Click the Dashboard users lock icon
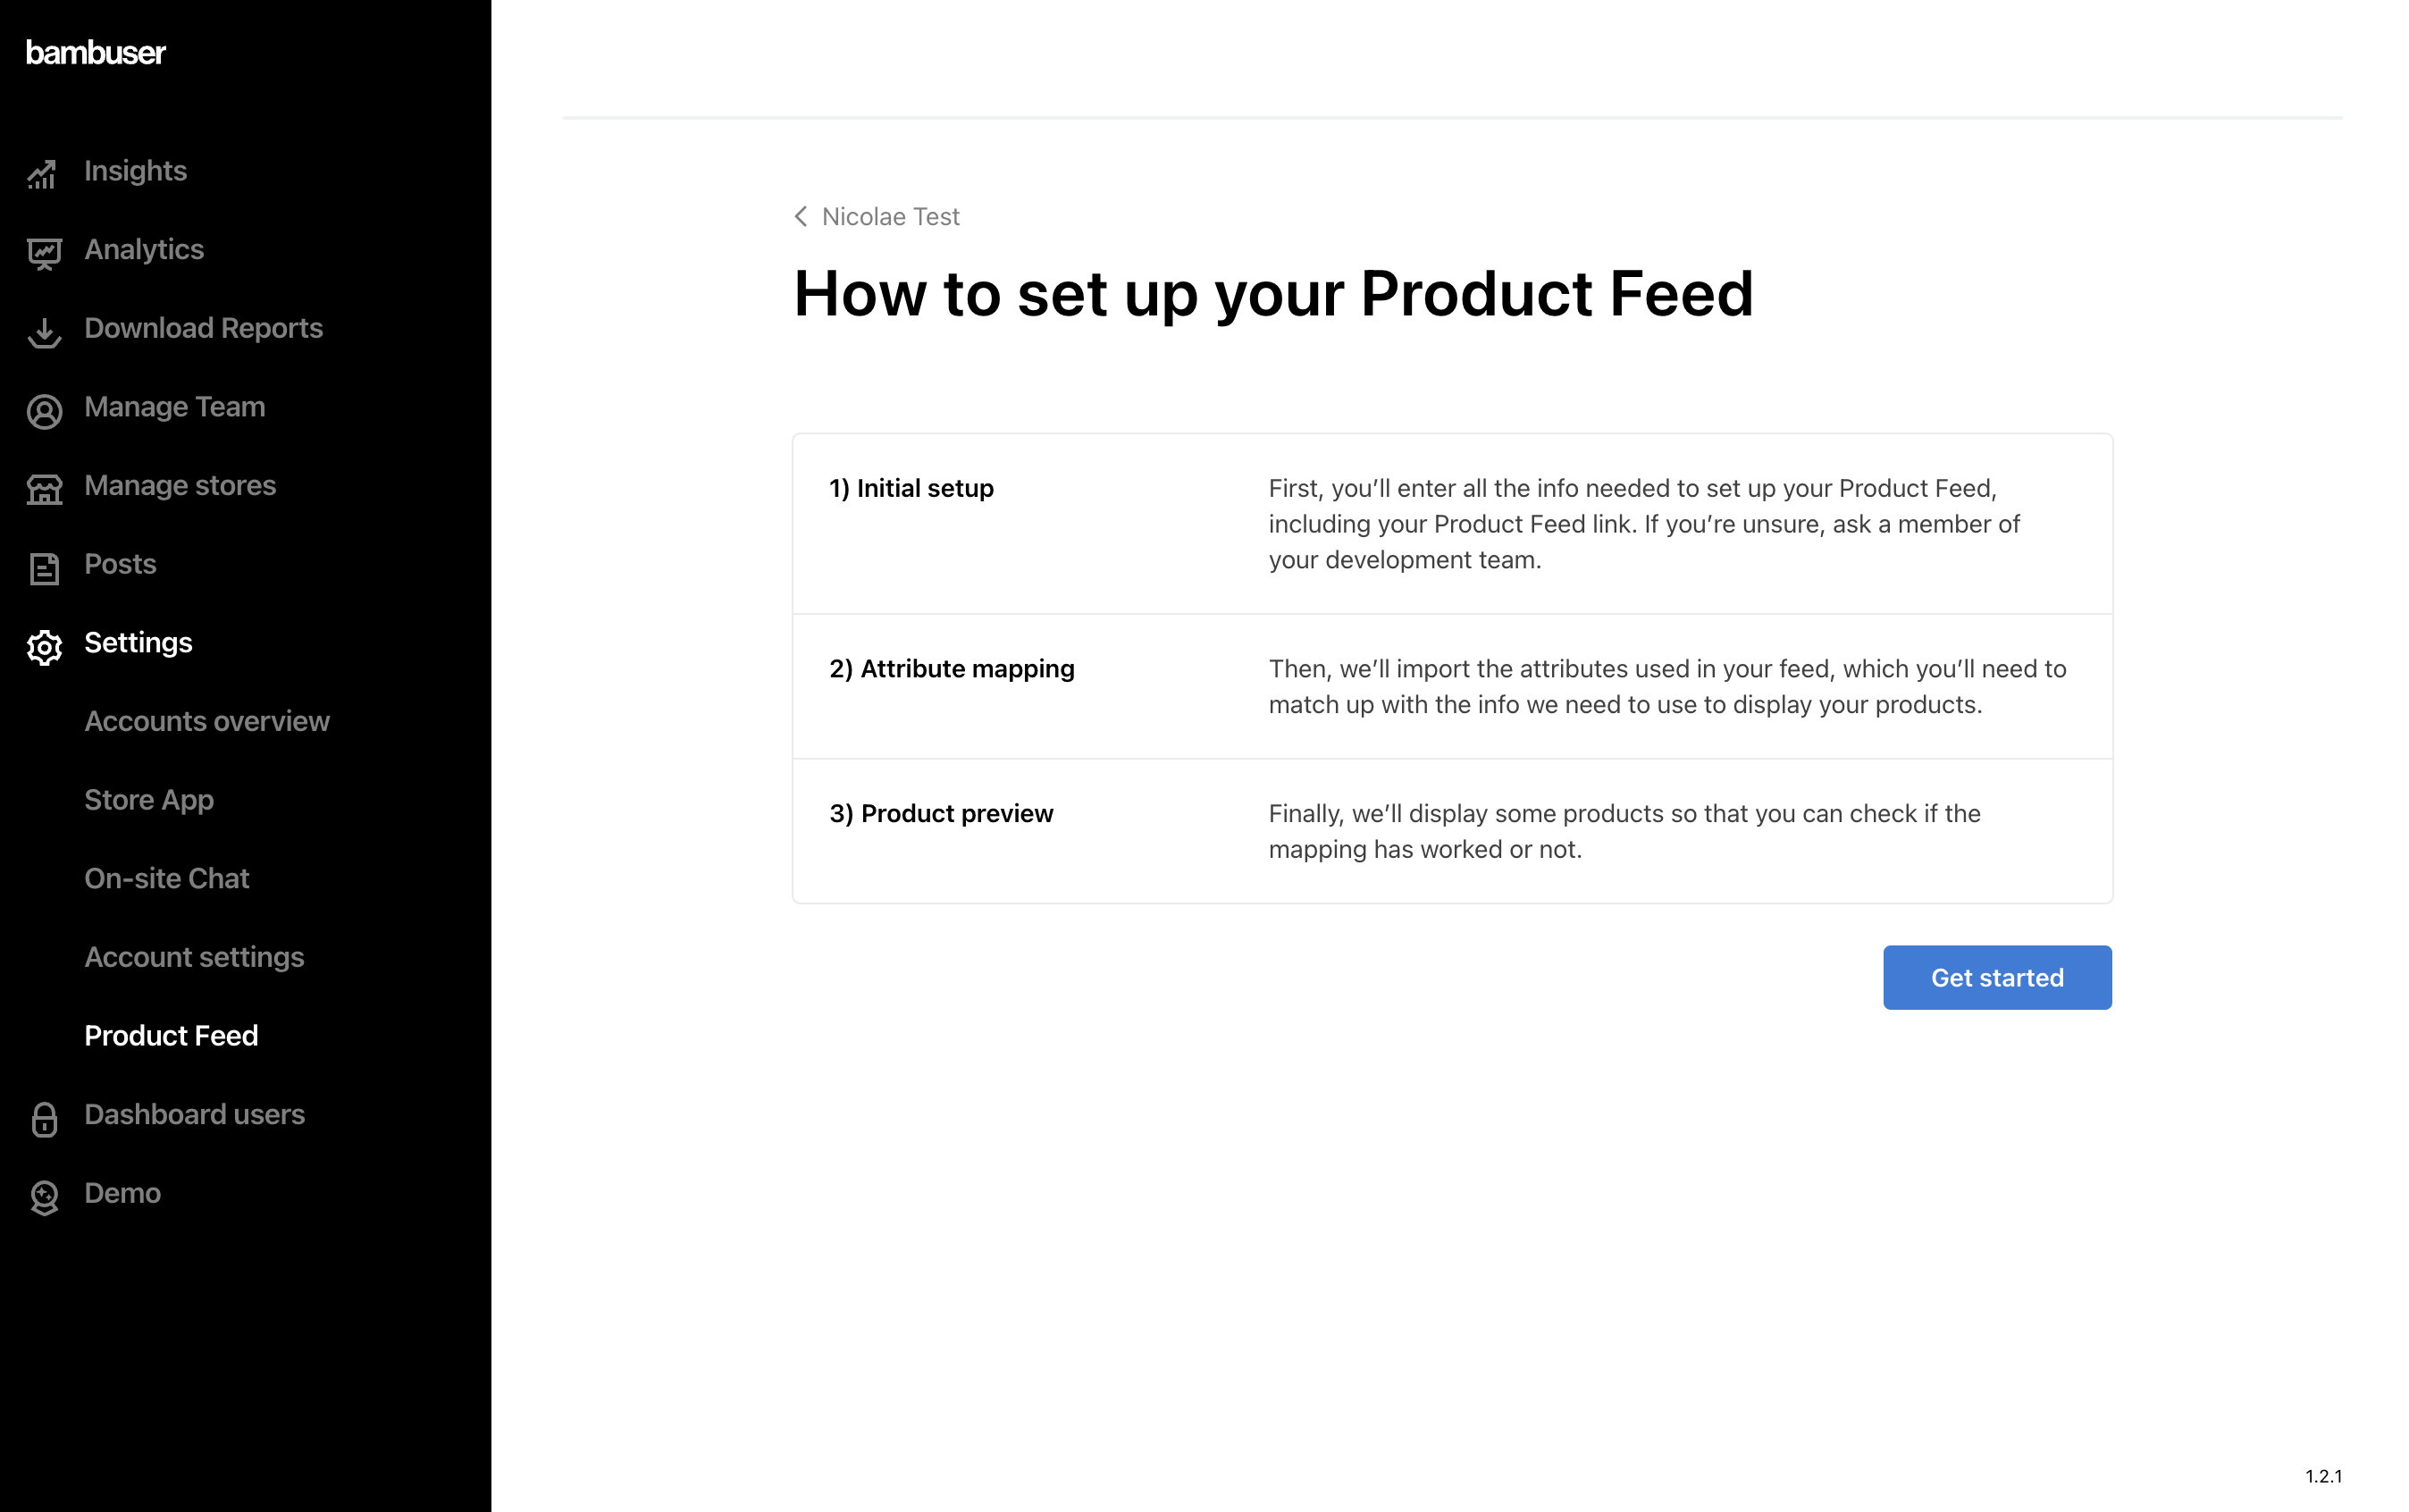This screenshot has height=1512, width=2409. click(43, 1118)
